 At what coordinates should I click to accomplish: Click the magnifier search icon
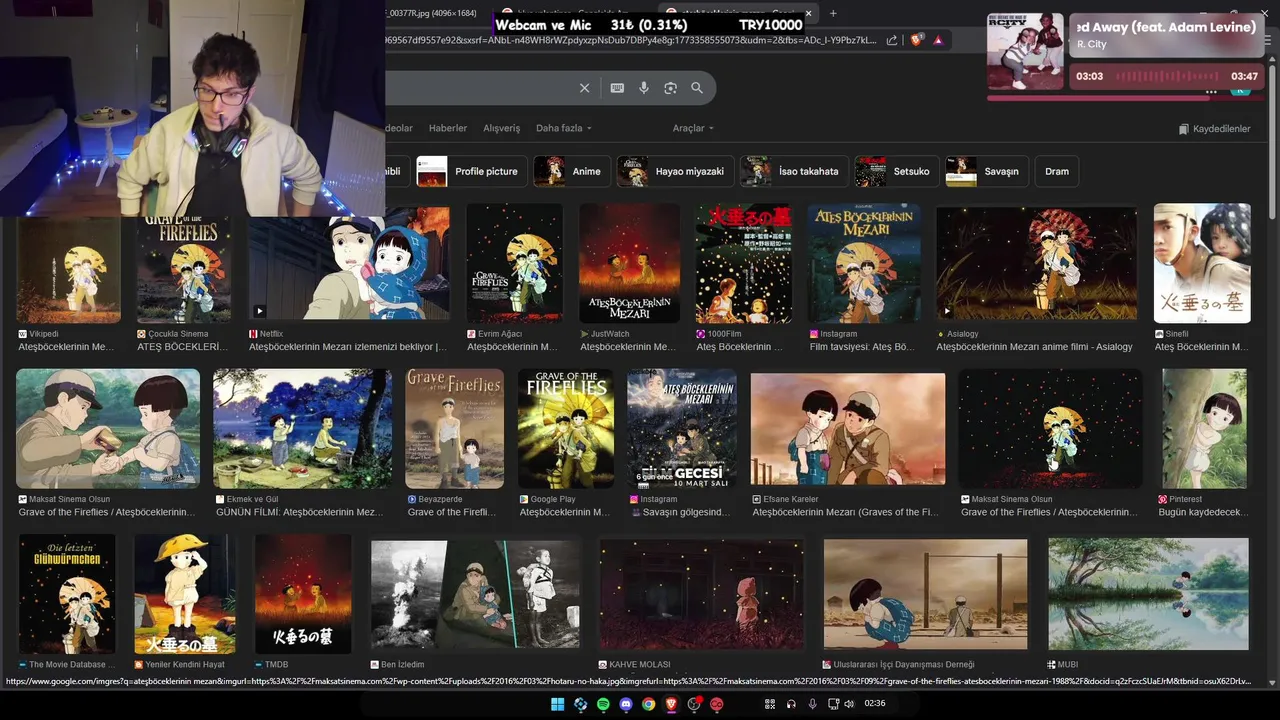click(697, 88)
